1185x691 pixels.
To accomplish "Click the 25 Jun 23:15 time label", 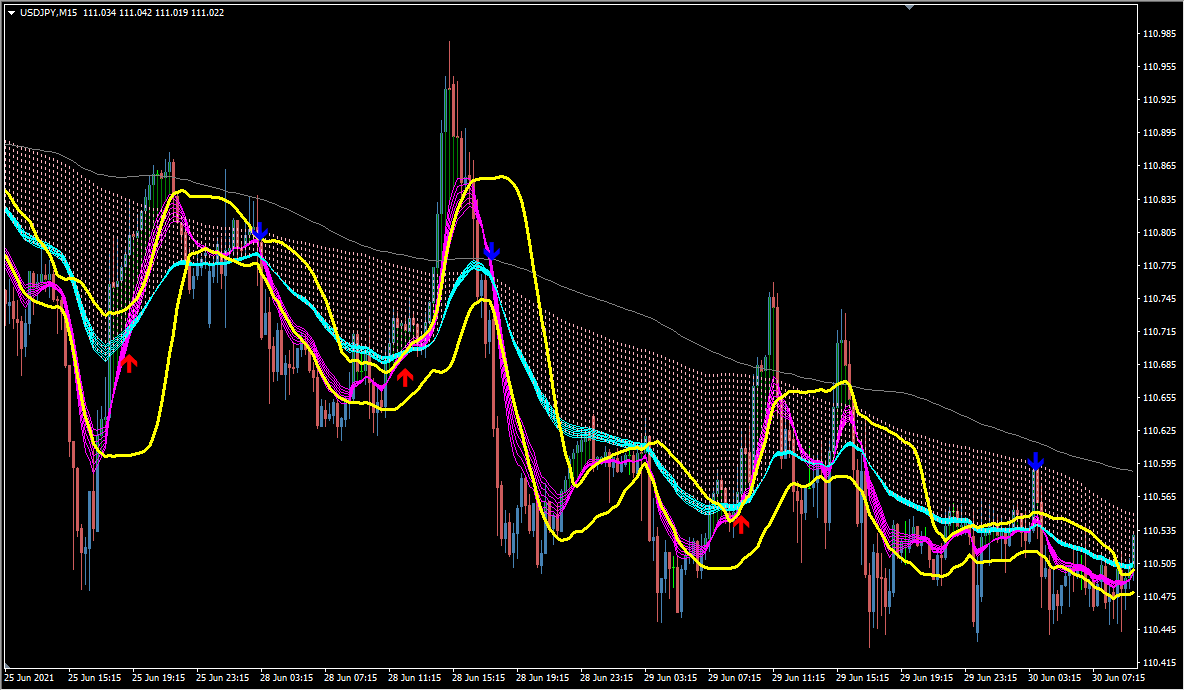I will coord(223,678).
